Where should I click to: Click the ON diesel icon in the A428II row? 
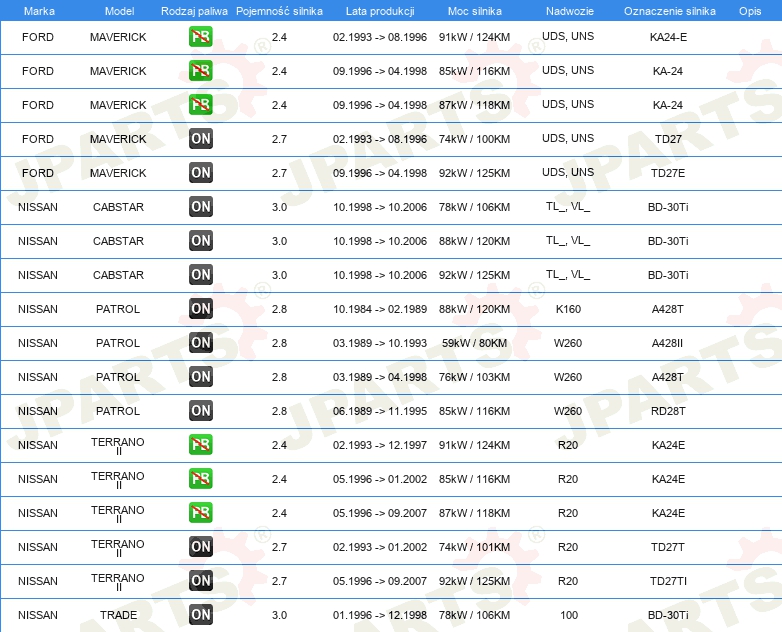tap(200, 343)
